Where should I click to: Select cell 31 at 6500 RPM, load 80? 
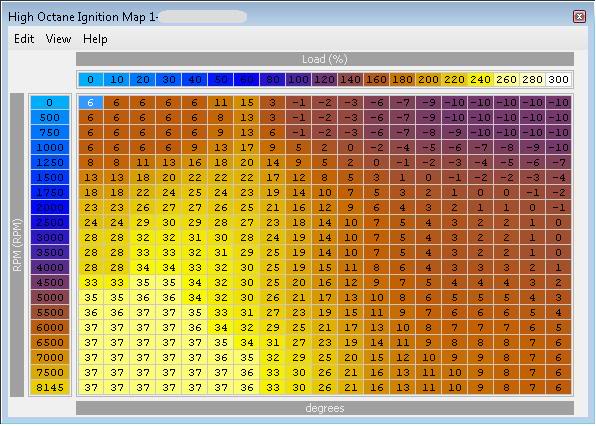click(273, 342)
